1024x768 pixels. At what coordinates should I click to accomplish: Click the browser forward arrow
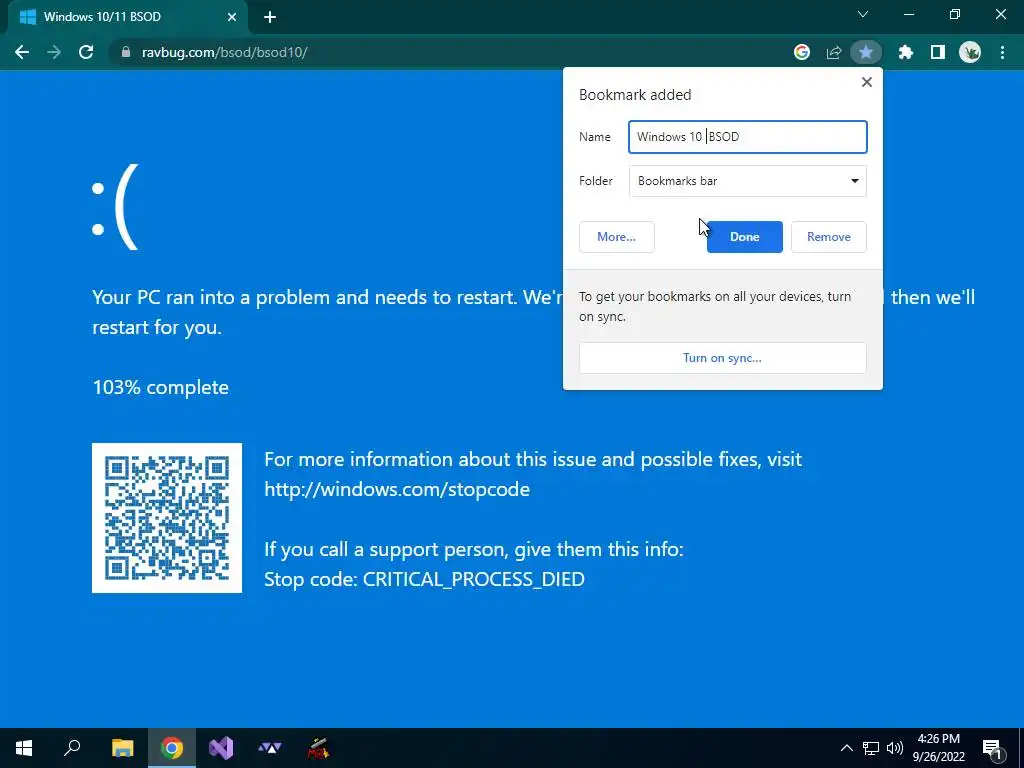(54, 52)
